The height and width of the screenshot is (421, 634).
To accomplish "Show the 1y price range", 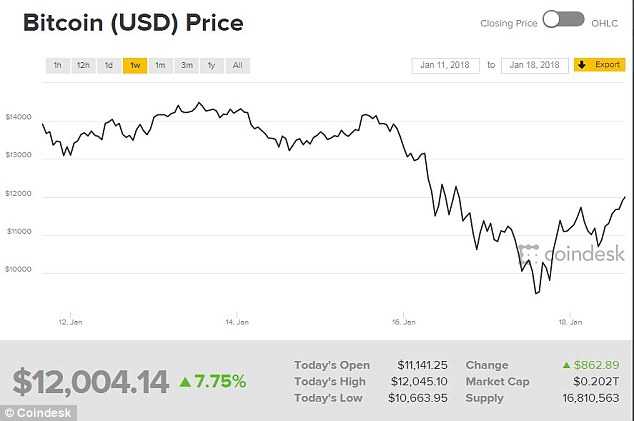I will [x=212, y=66].
